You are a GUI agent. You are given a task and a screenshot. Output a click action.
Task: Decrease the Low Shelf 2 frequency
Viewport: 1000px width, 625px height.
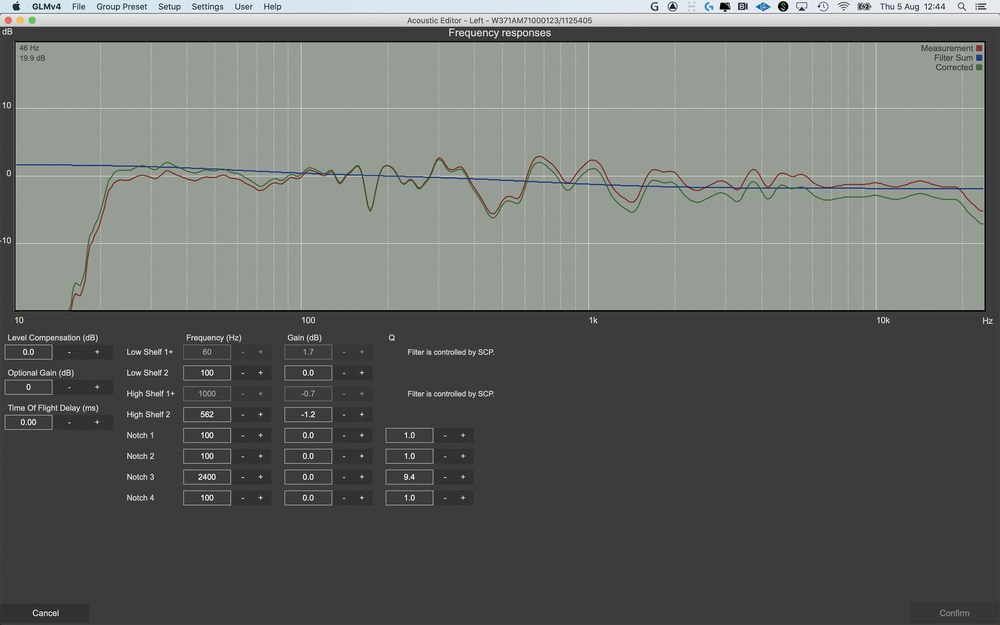(242, 373)
